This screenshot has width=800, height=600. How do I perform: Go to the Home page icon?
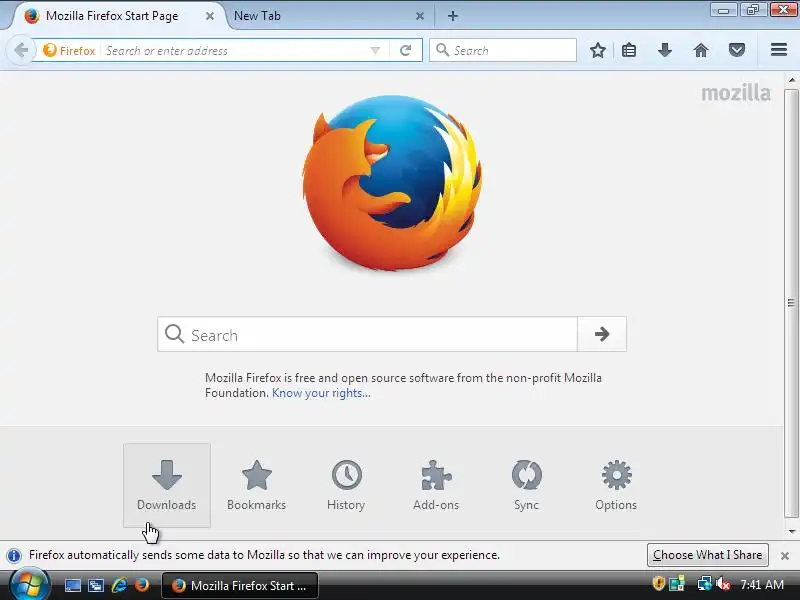tap(701, 50)
